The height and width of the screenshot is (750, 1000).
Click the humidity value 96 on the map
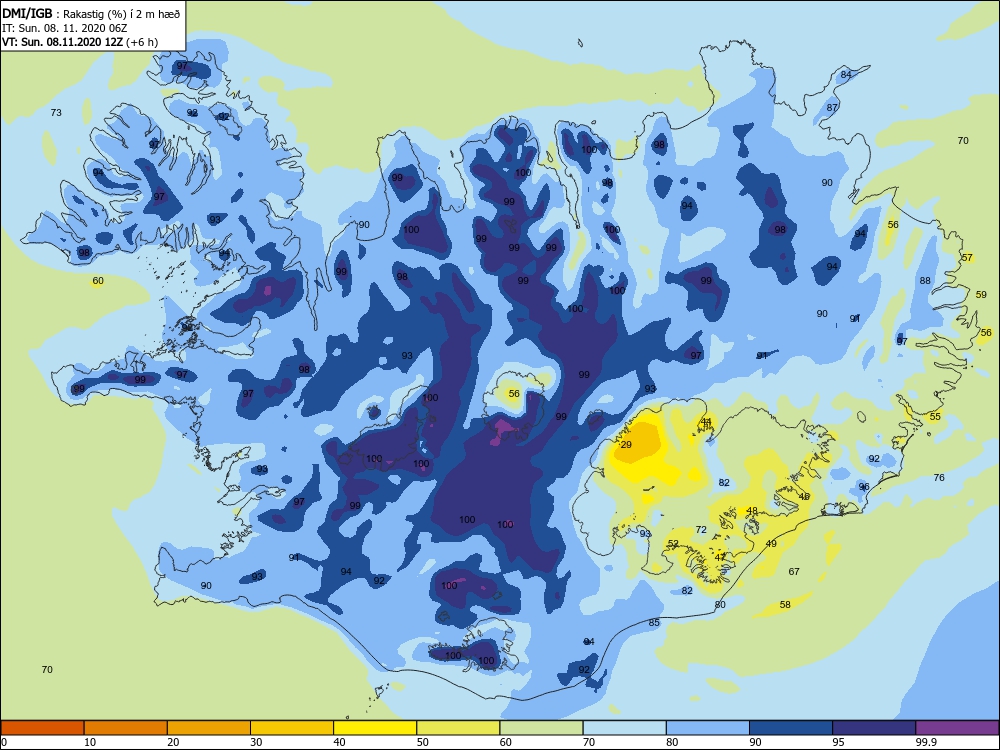(864, 486)
